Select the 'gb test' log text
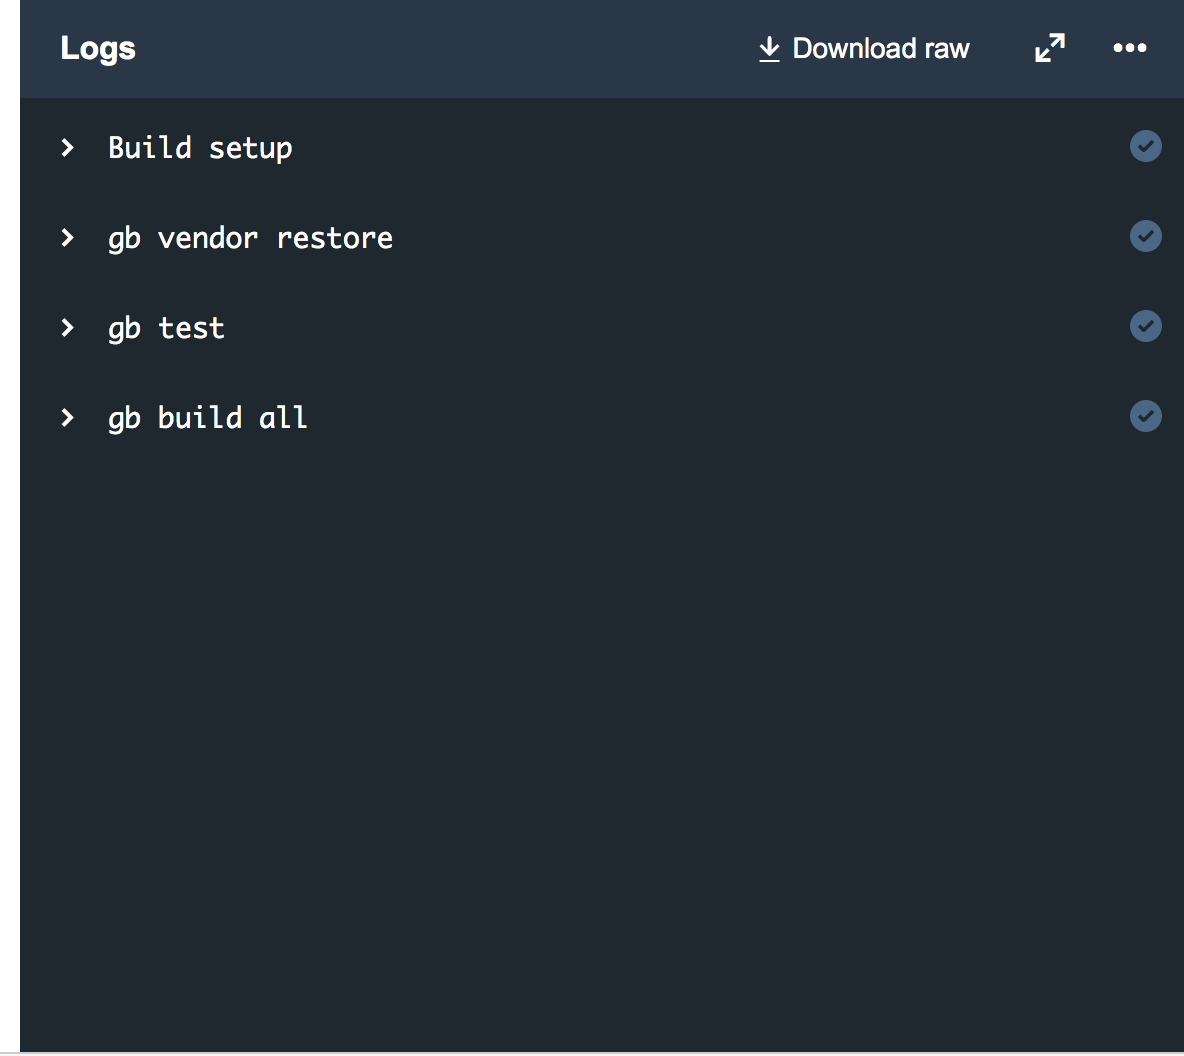The height and width of the screenshot is (1056, 1184). click(166, 329)
